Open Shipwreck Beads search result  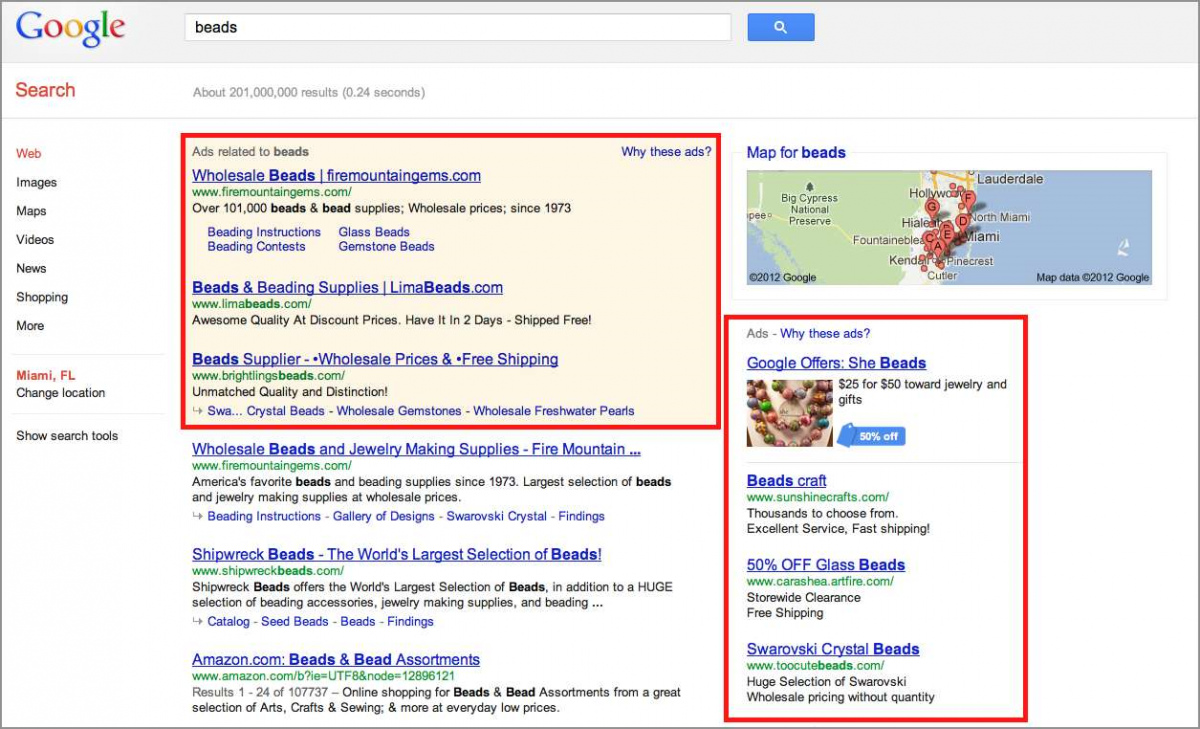click(x=397, y=554)
